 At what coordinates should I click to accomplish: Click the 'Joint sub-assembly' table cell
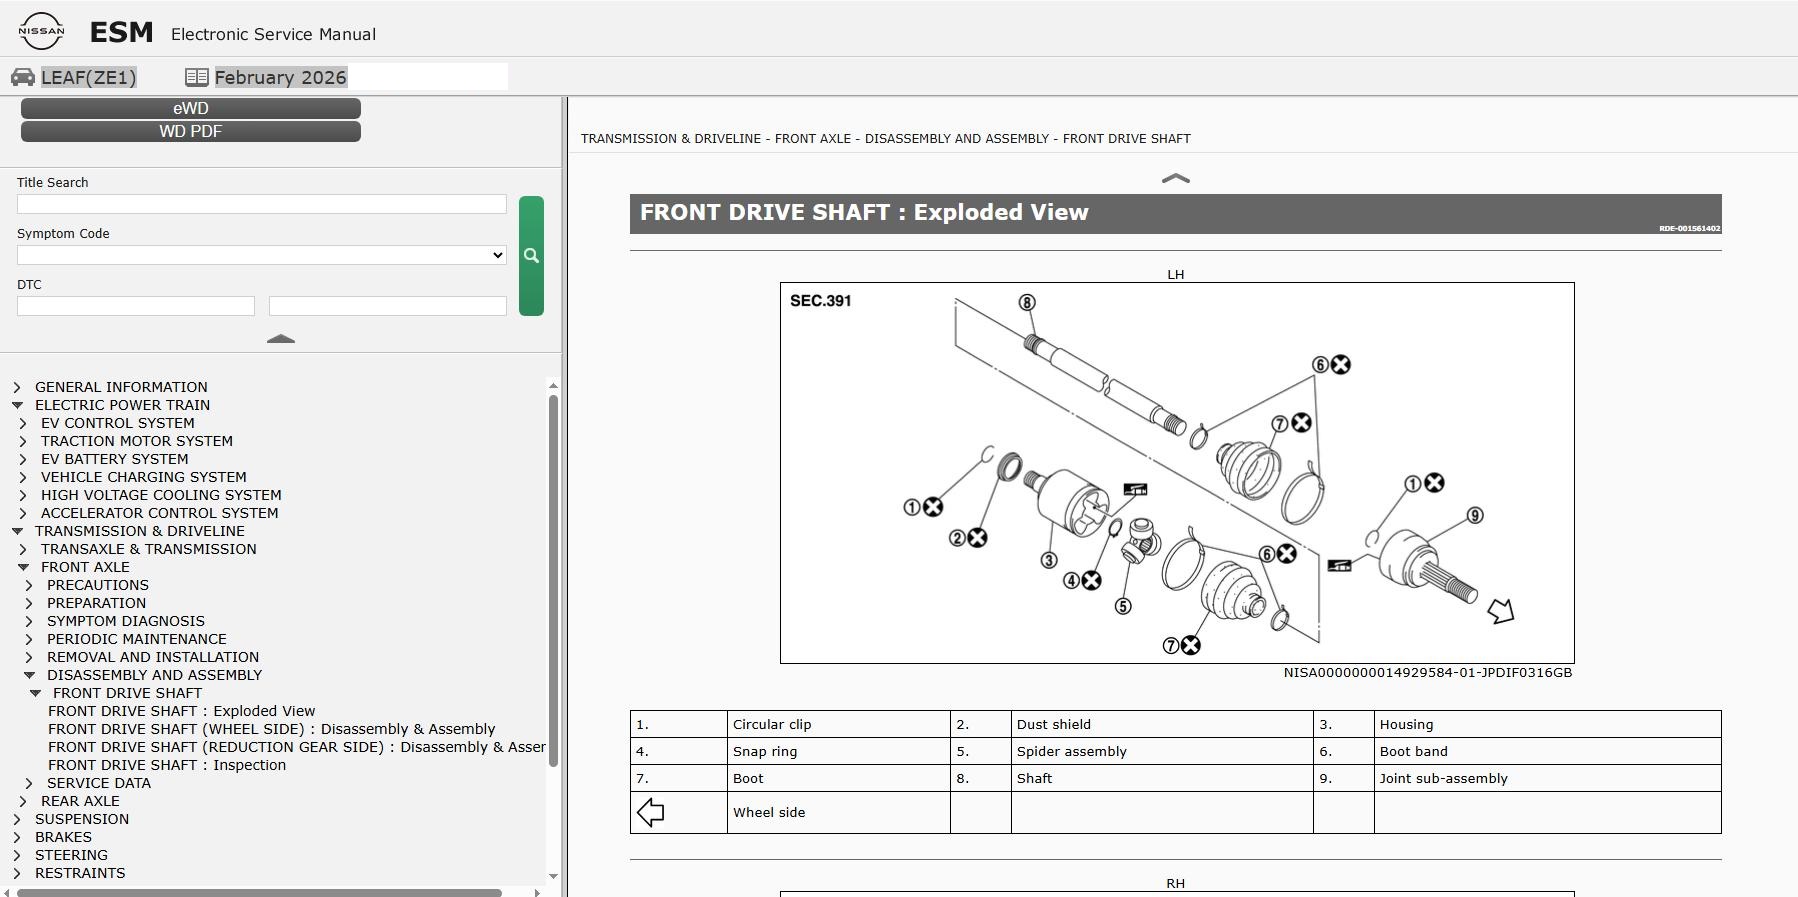(1547, 778)
